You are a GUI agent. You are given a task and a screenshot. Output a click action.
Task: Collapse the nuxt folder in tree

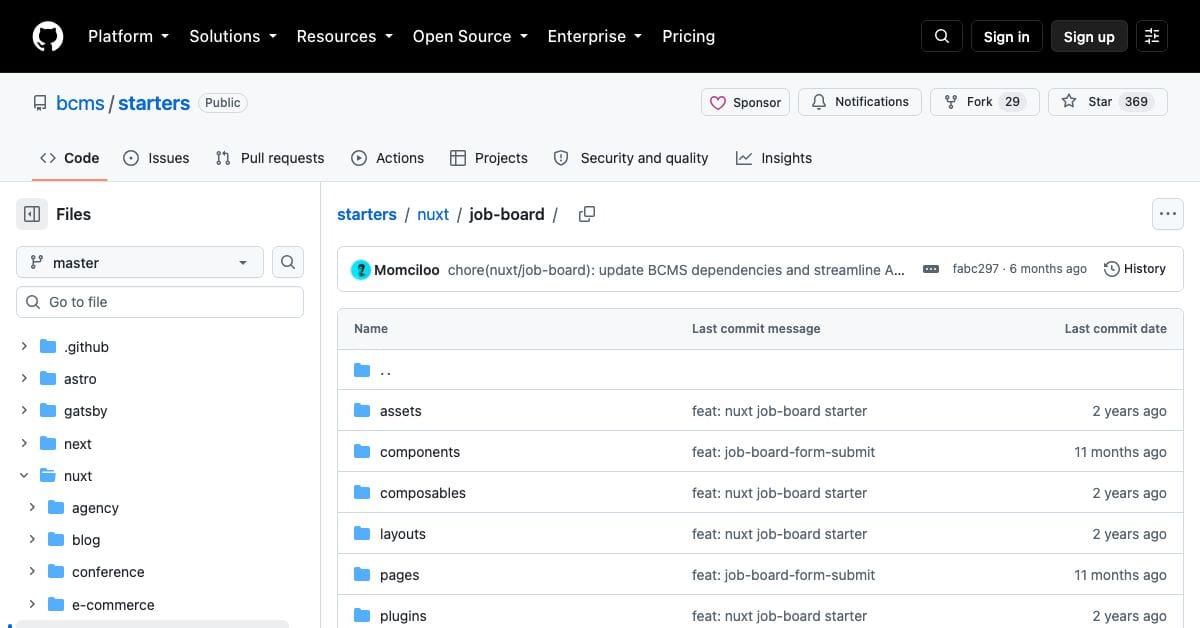pyautogui.click(x=24, y=476)
